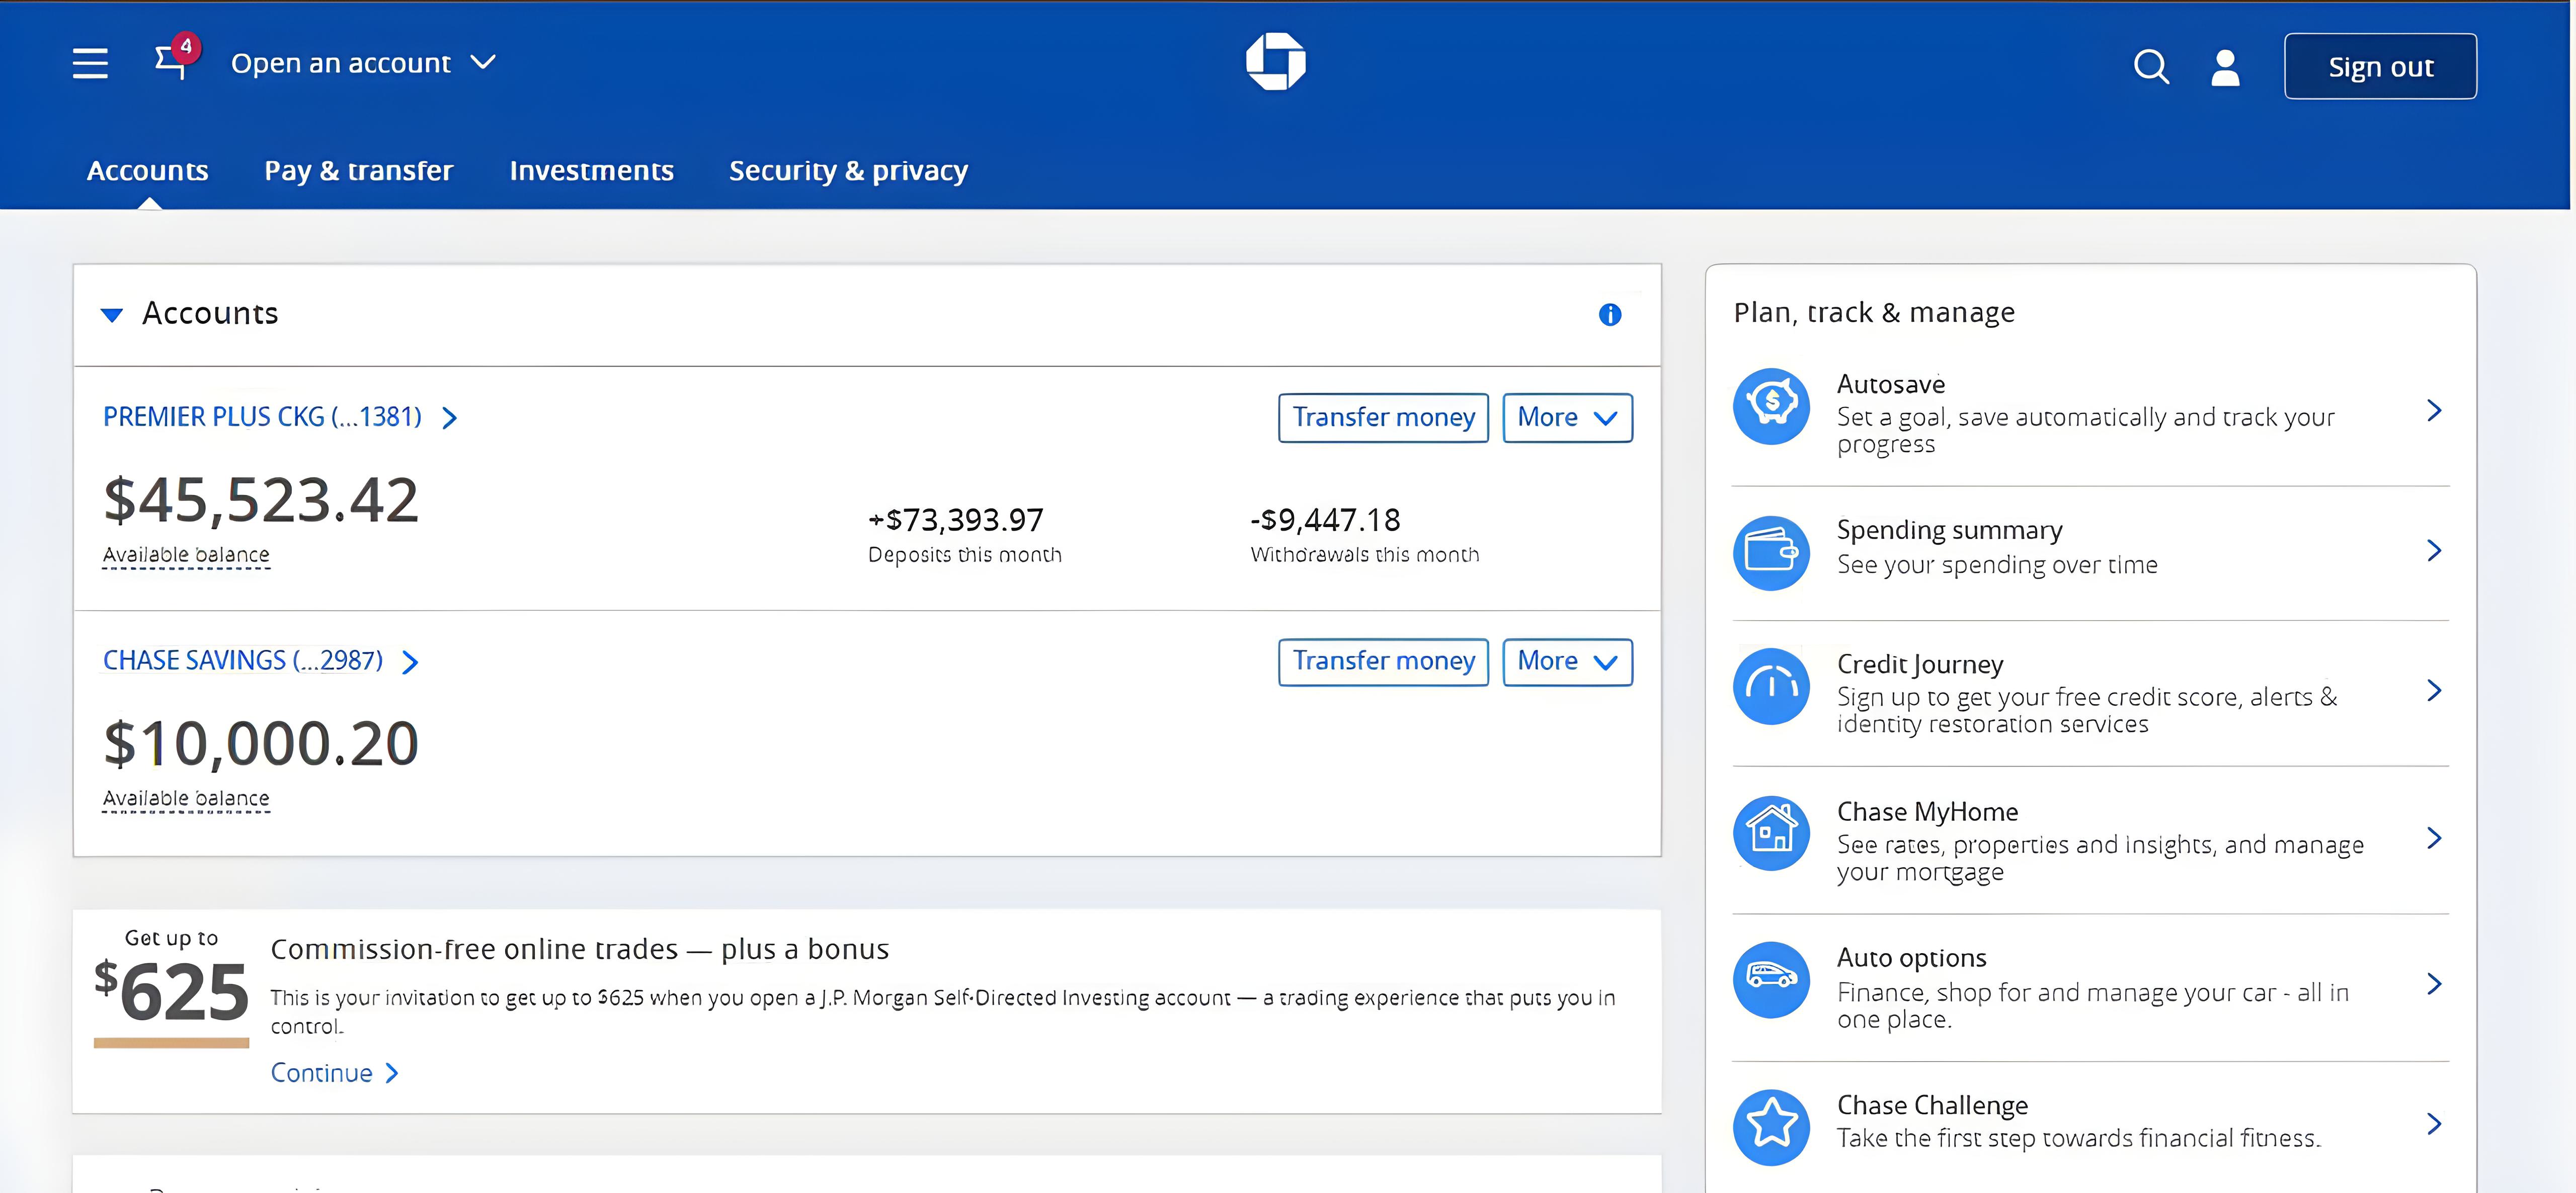Click the Chase octagon logo

1275,62
